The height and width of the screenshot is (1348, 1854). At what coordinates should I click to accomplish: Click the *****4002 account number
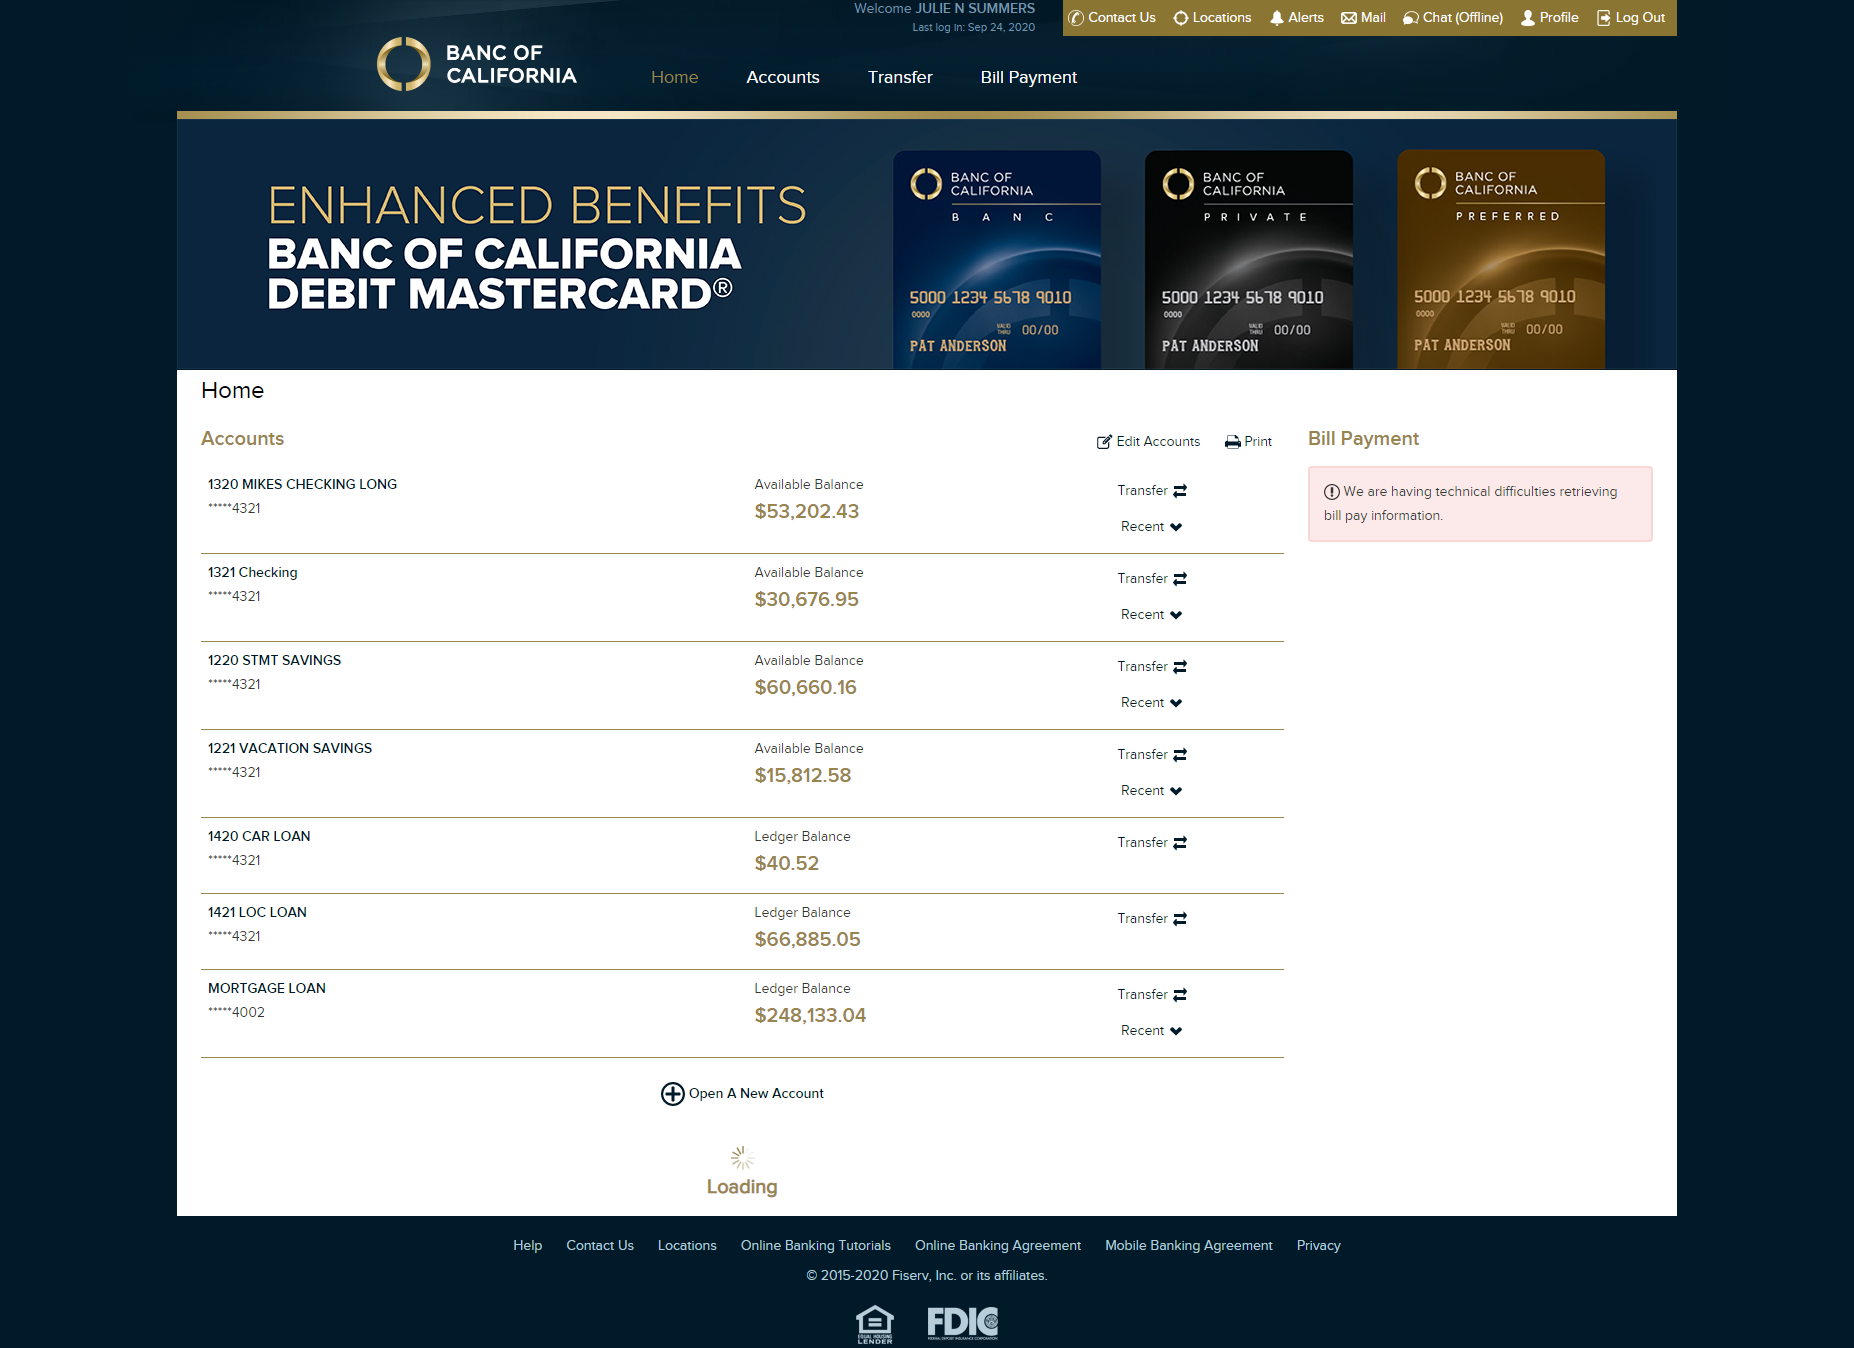(x=236, y=1012)
